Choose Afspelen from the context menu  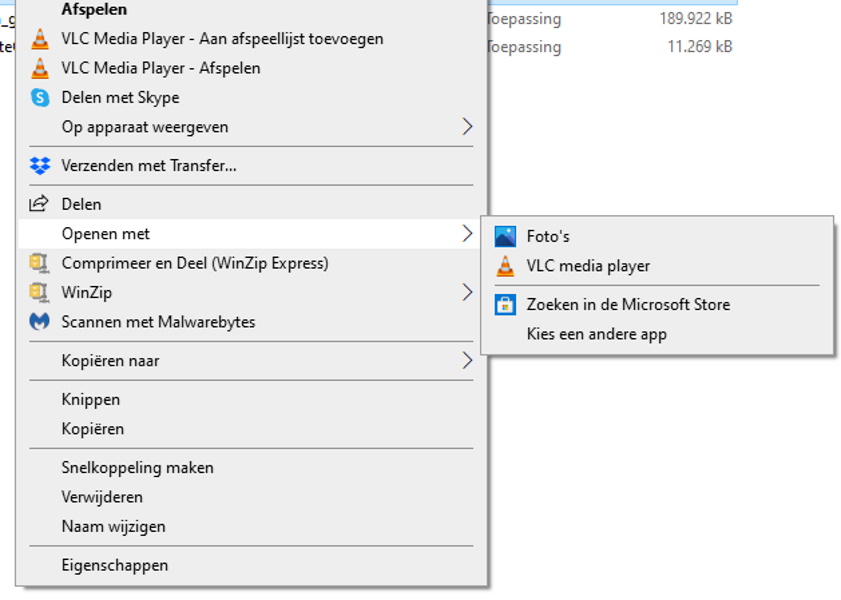pyautogui.click(x=252, y=10)
